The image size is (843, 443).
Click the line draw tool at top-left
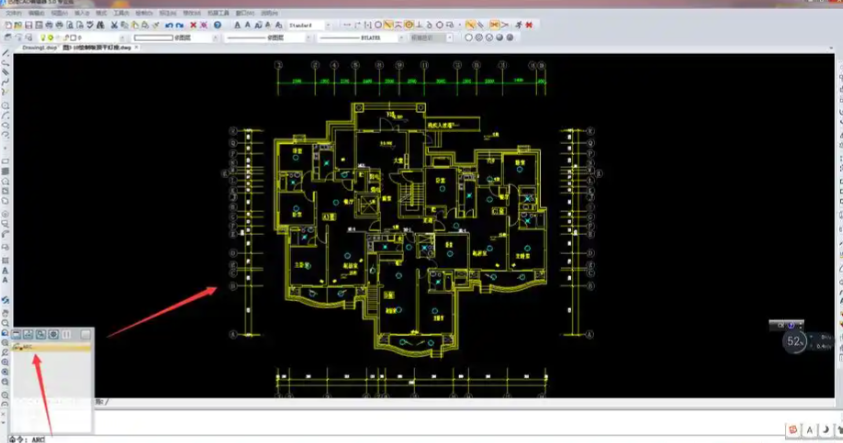point(5,53)
